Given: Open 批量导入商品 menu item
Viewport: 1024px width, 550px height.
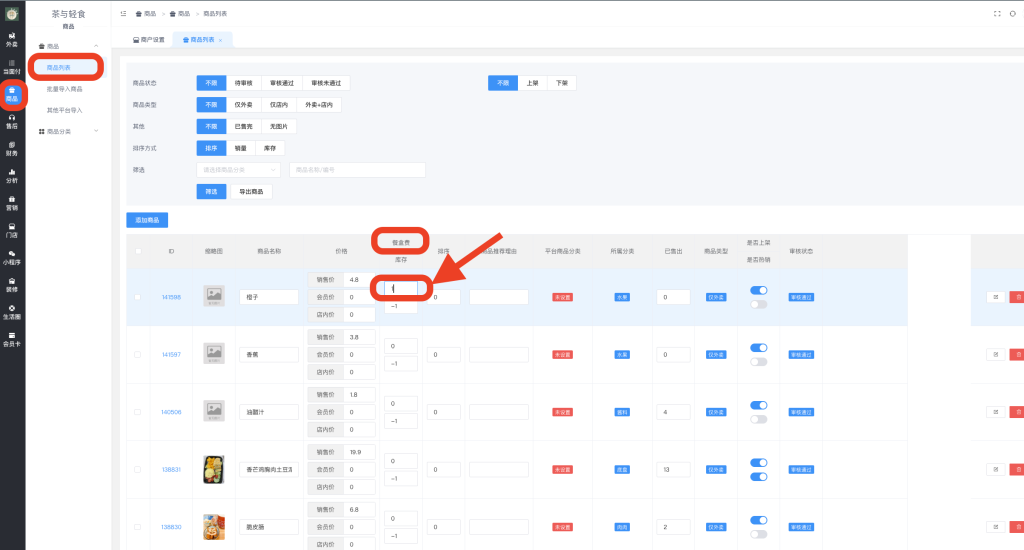Looking at the screenshot, I should click(x=64, y=89).
